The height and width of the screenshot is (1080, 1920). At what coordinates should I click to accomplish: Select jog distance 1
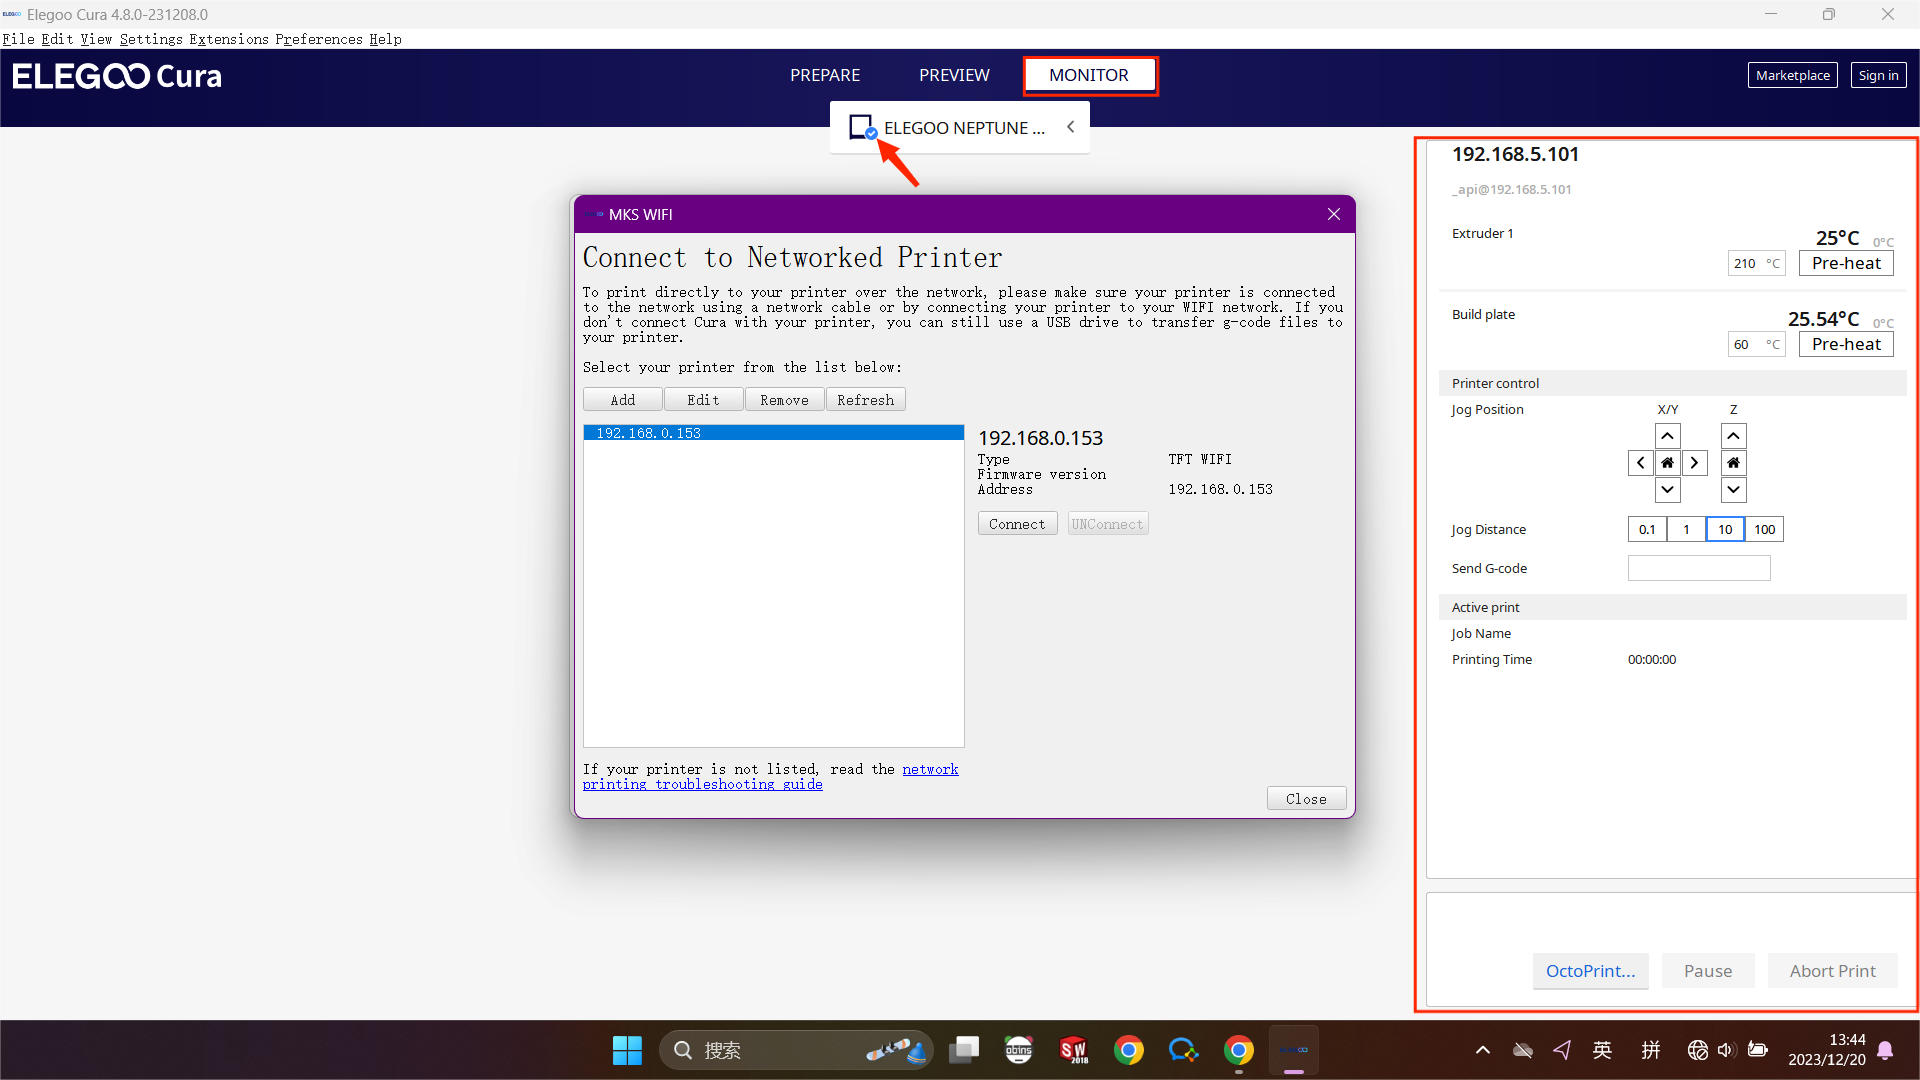tap(1686, 530)
